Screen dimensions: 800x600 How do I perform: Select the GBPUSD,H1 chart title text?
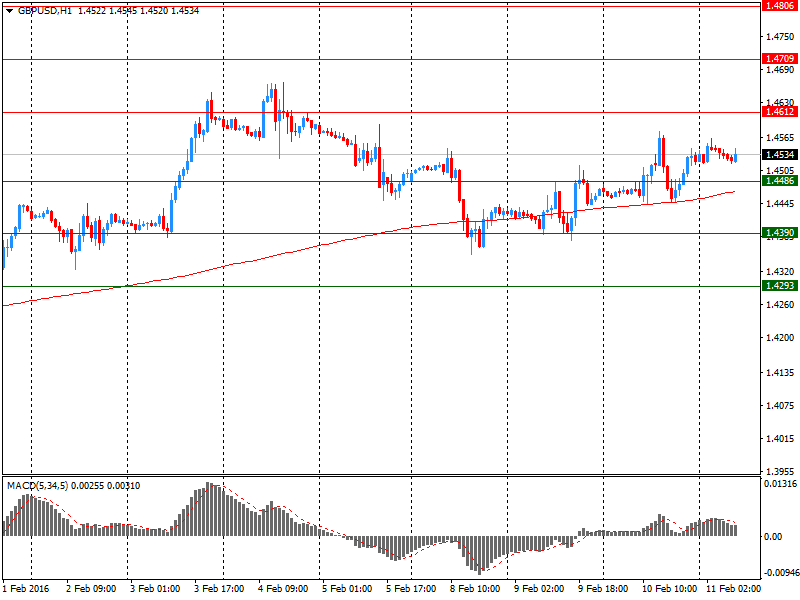point(45,11)
